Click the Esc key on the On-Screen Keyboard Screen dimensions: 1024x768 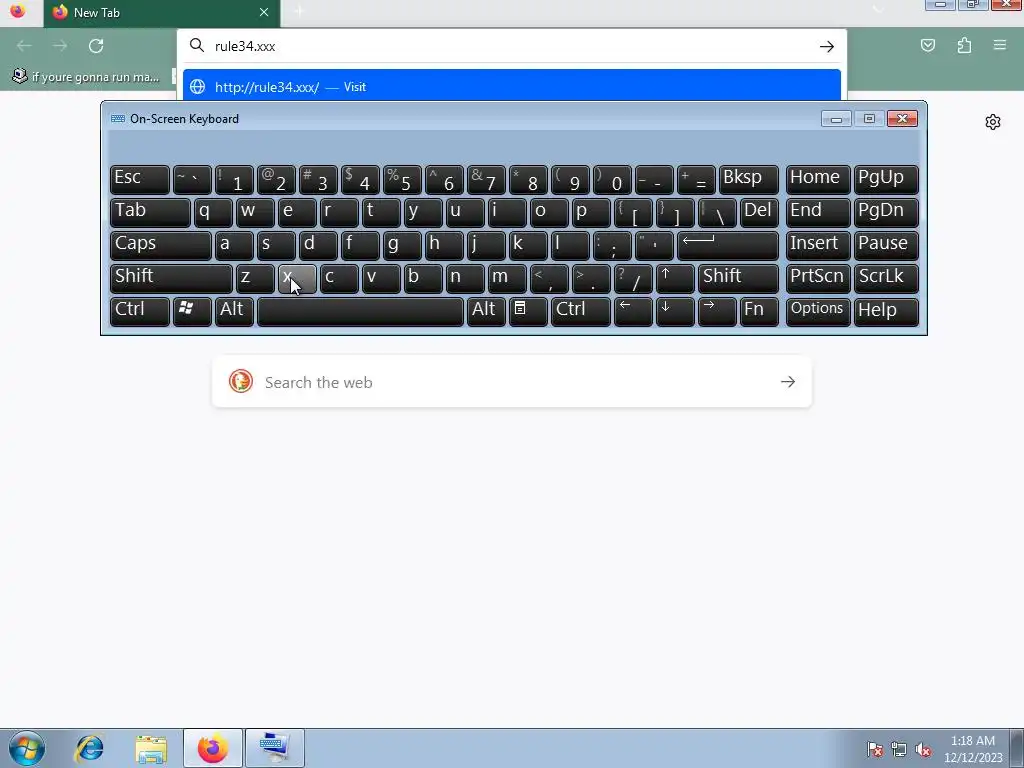[x=140, y=179]
